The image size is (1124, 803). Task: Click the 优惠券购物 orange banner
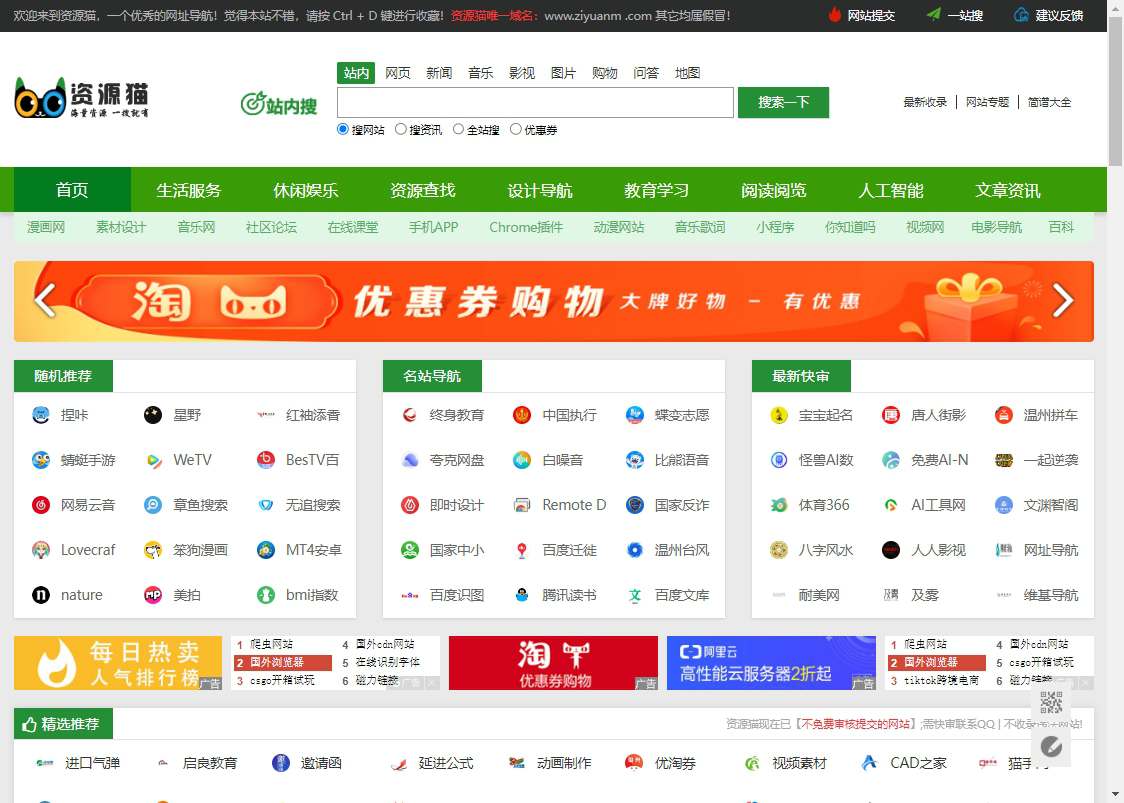click(x=553, y=301)
